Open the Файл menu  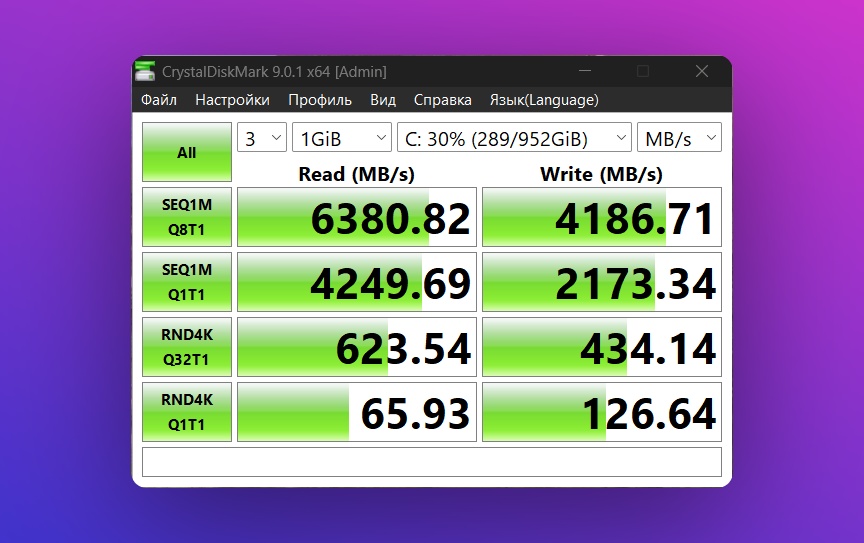click(x=159, y=100)
